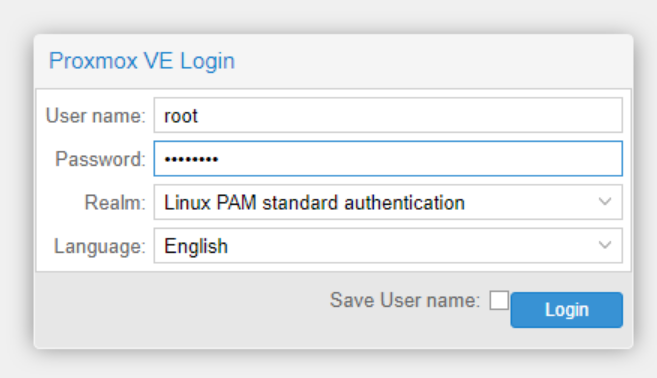
Task: Click the User name label
Action: (96, 116)
